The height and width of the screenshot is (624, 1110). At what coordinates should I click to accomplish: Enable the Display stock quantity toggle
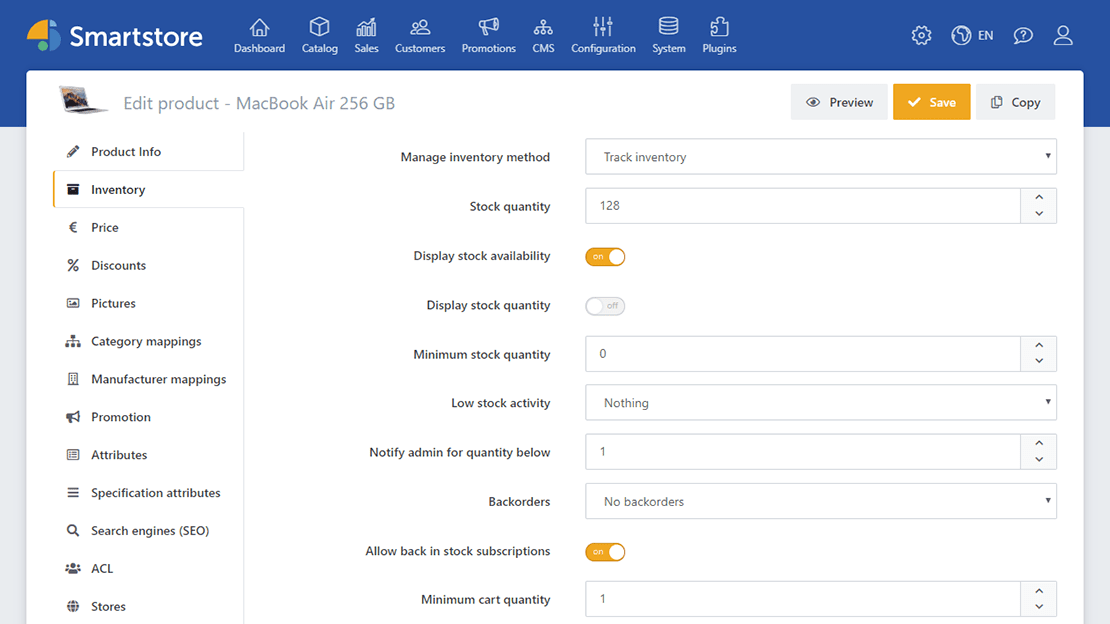(605, 305)
